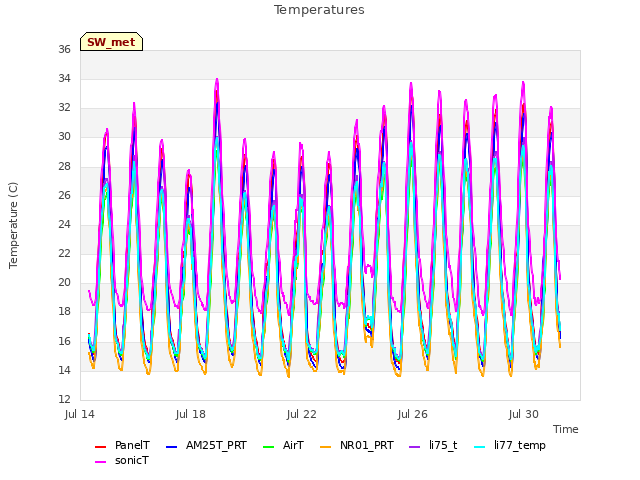Select the li77_temp legend entry
The height and width of the screenshot is (480, 640).
click(x=510, y=445)
